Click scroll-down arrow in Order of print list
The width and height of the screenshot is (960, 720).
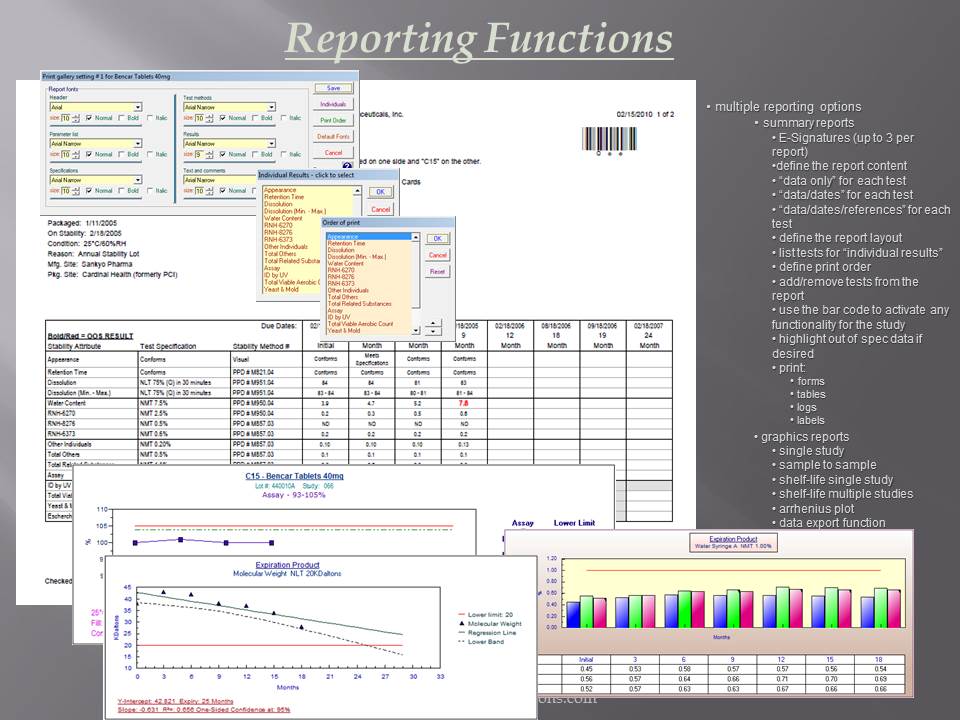tap(416, 331)
